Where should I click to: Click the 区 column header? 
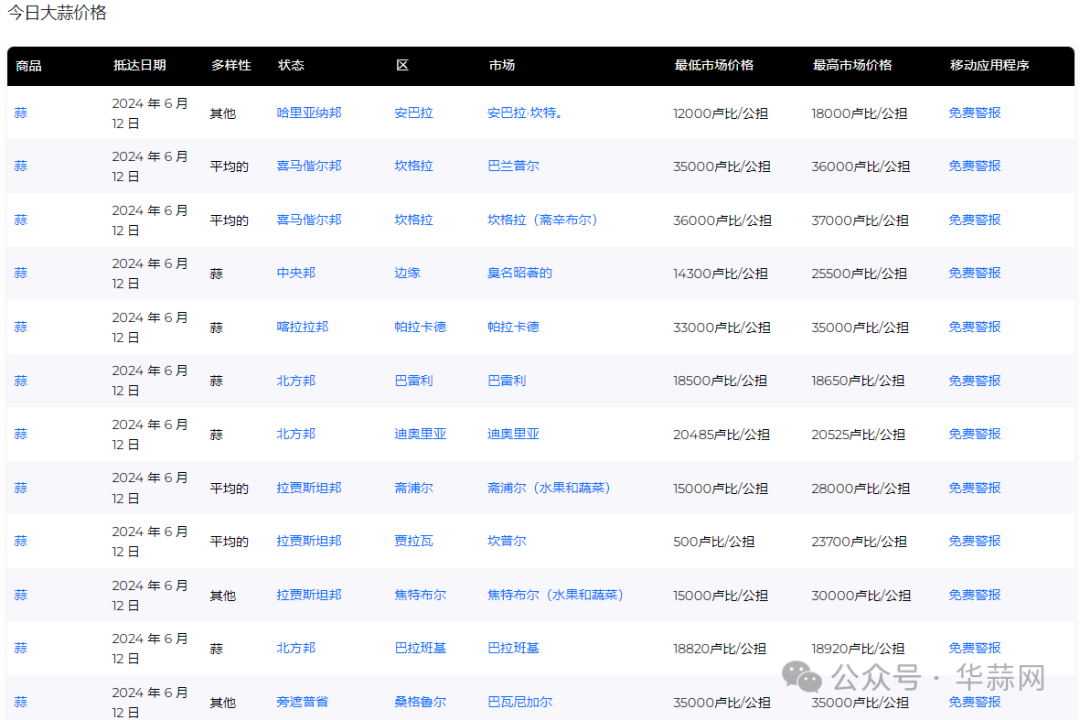(x=402, y=65)
